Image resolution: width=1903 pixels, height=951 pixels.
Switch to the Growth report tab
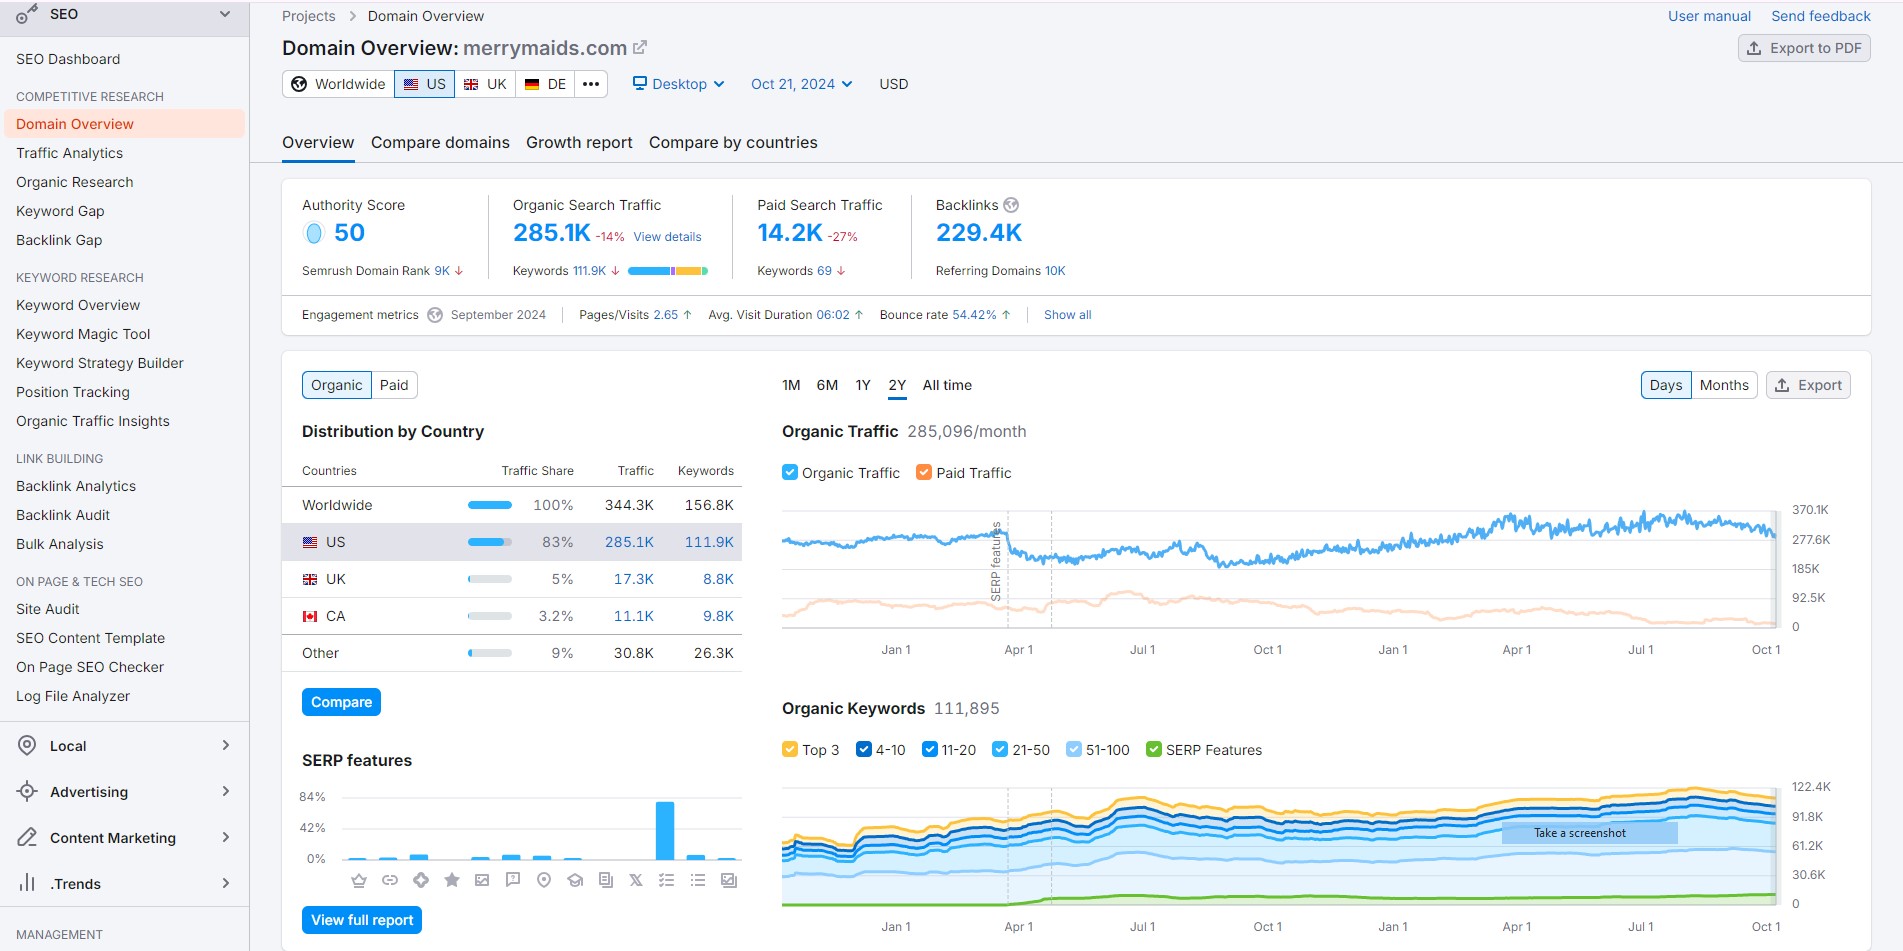click(579, 142)
